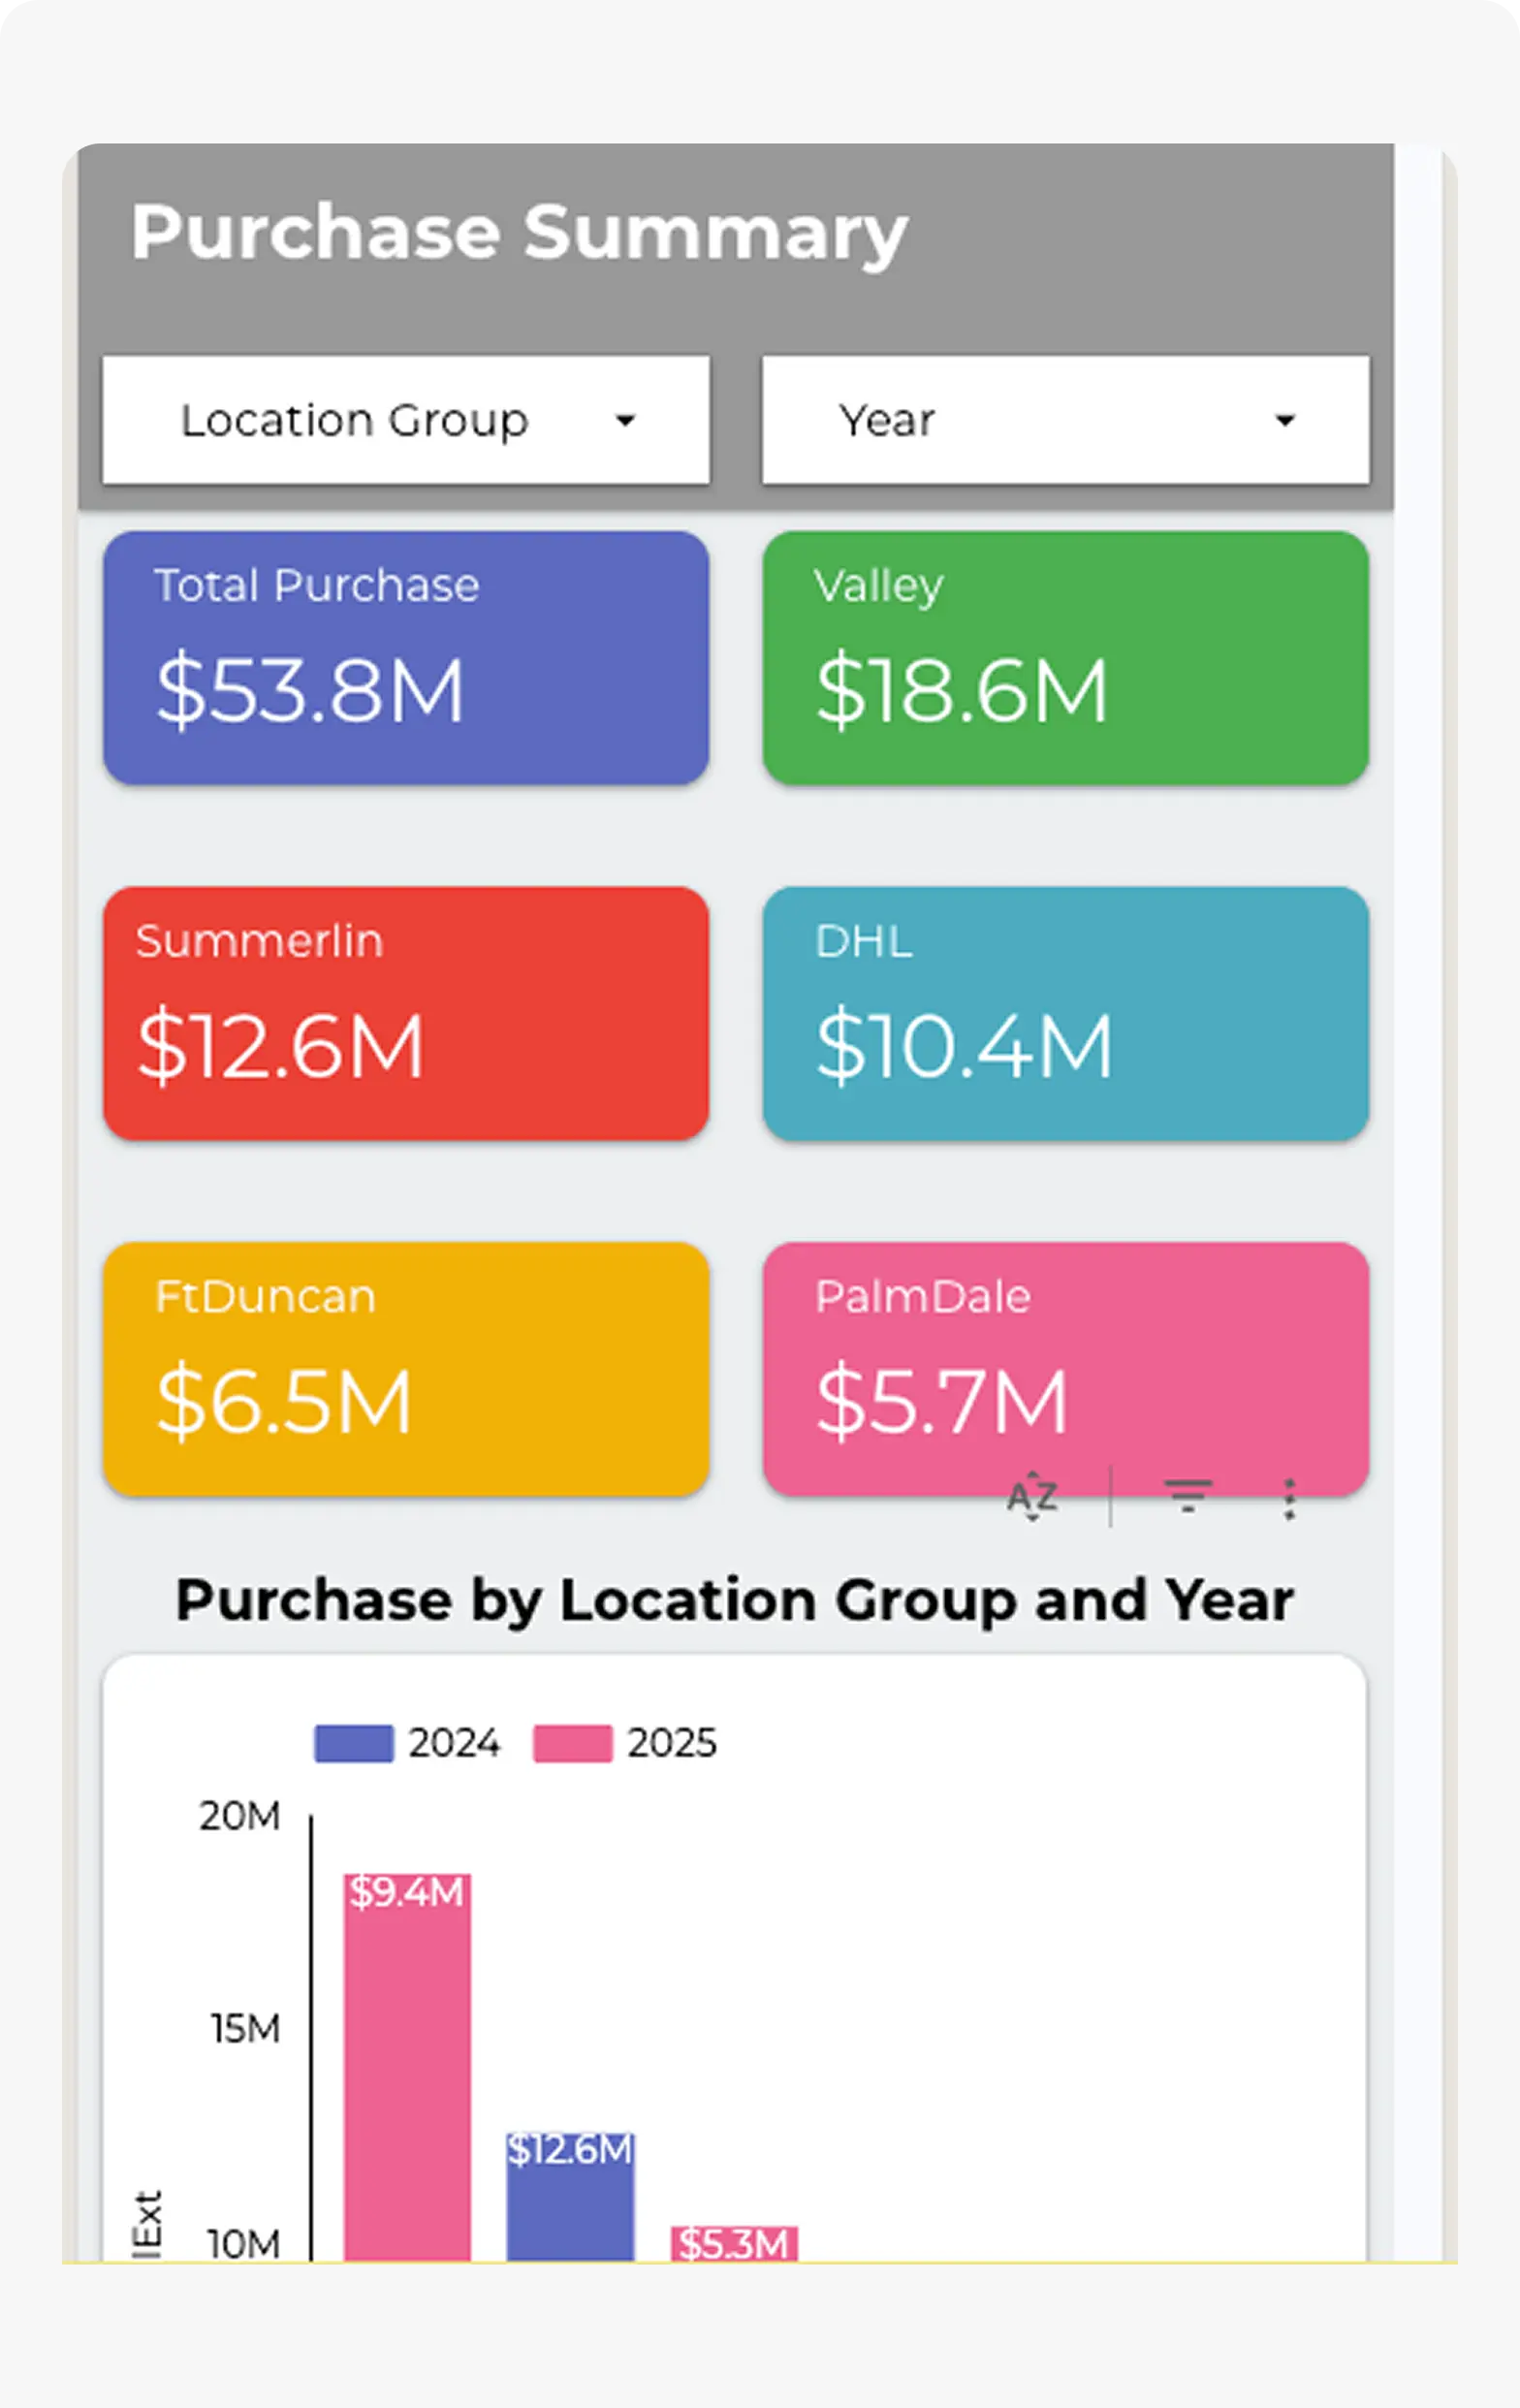The image size is (1520, 2408).
Task: Click the DHL $10.4M card
Action: pos(1065,1013)
